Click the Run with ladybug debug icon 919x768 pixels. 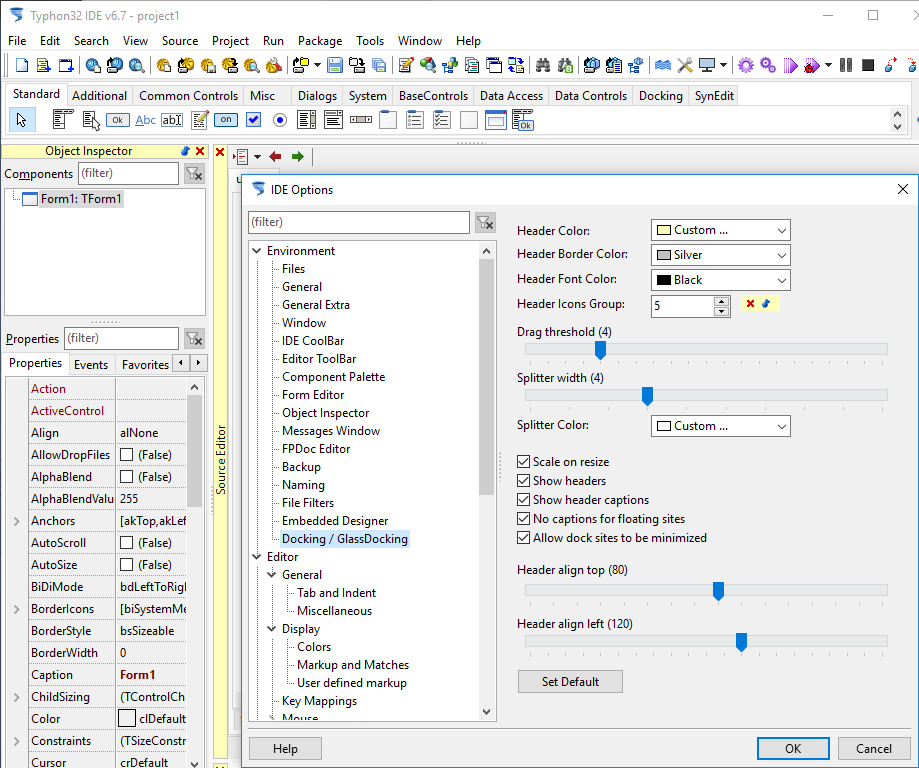[812, 65]
